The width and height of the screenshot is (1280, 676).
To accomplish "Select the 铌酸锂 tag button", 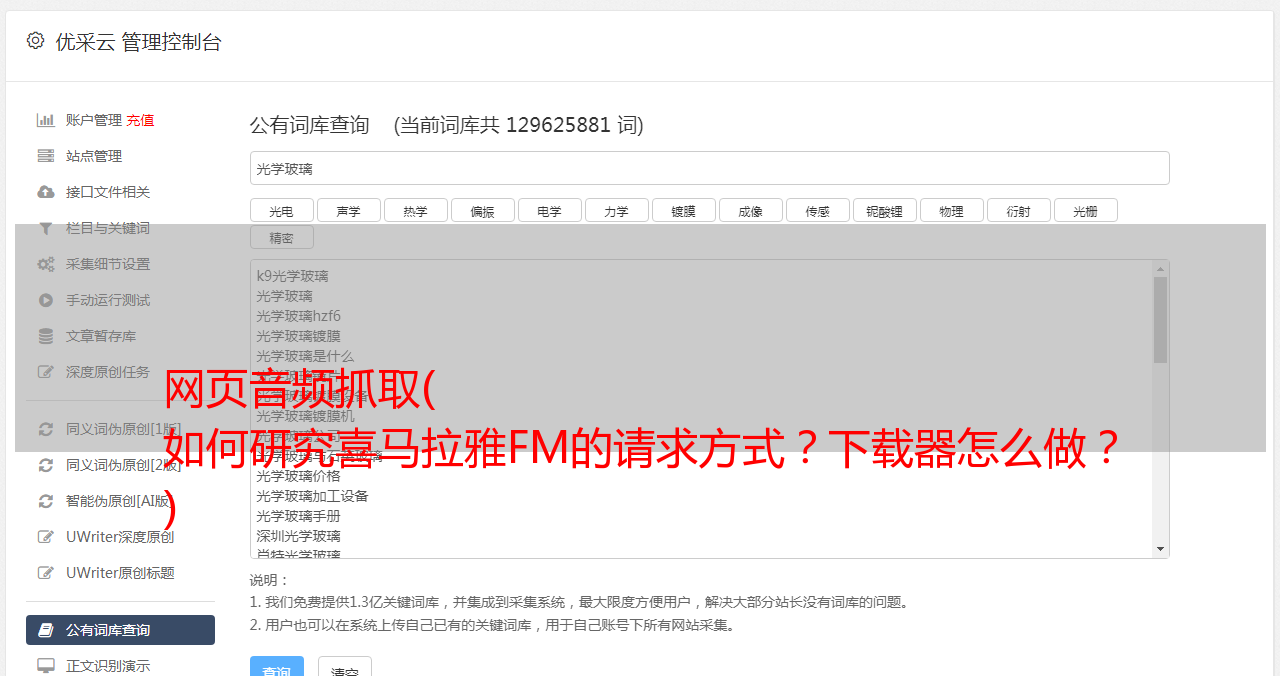I will tap(885, 210).
